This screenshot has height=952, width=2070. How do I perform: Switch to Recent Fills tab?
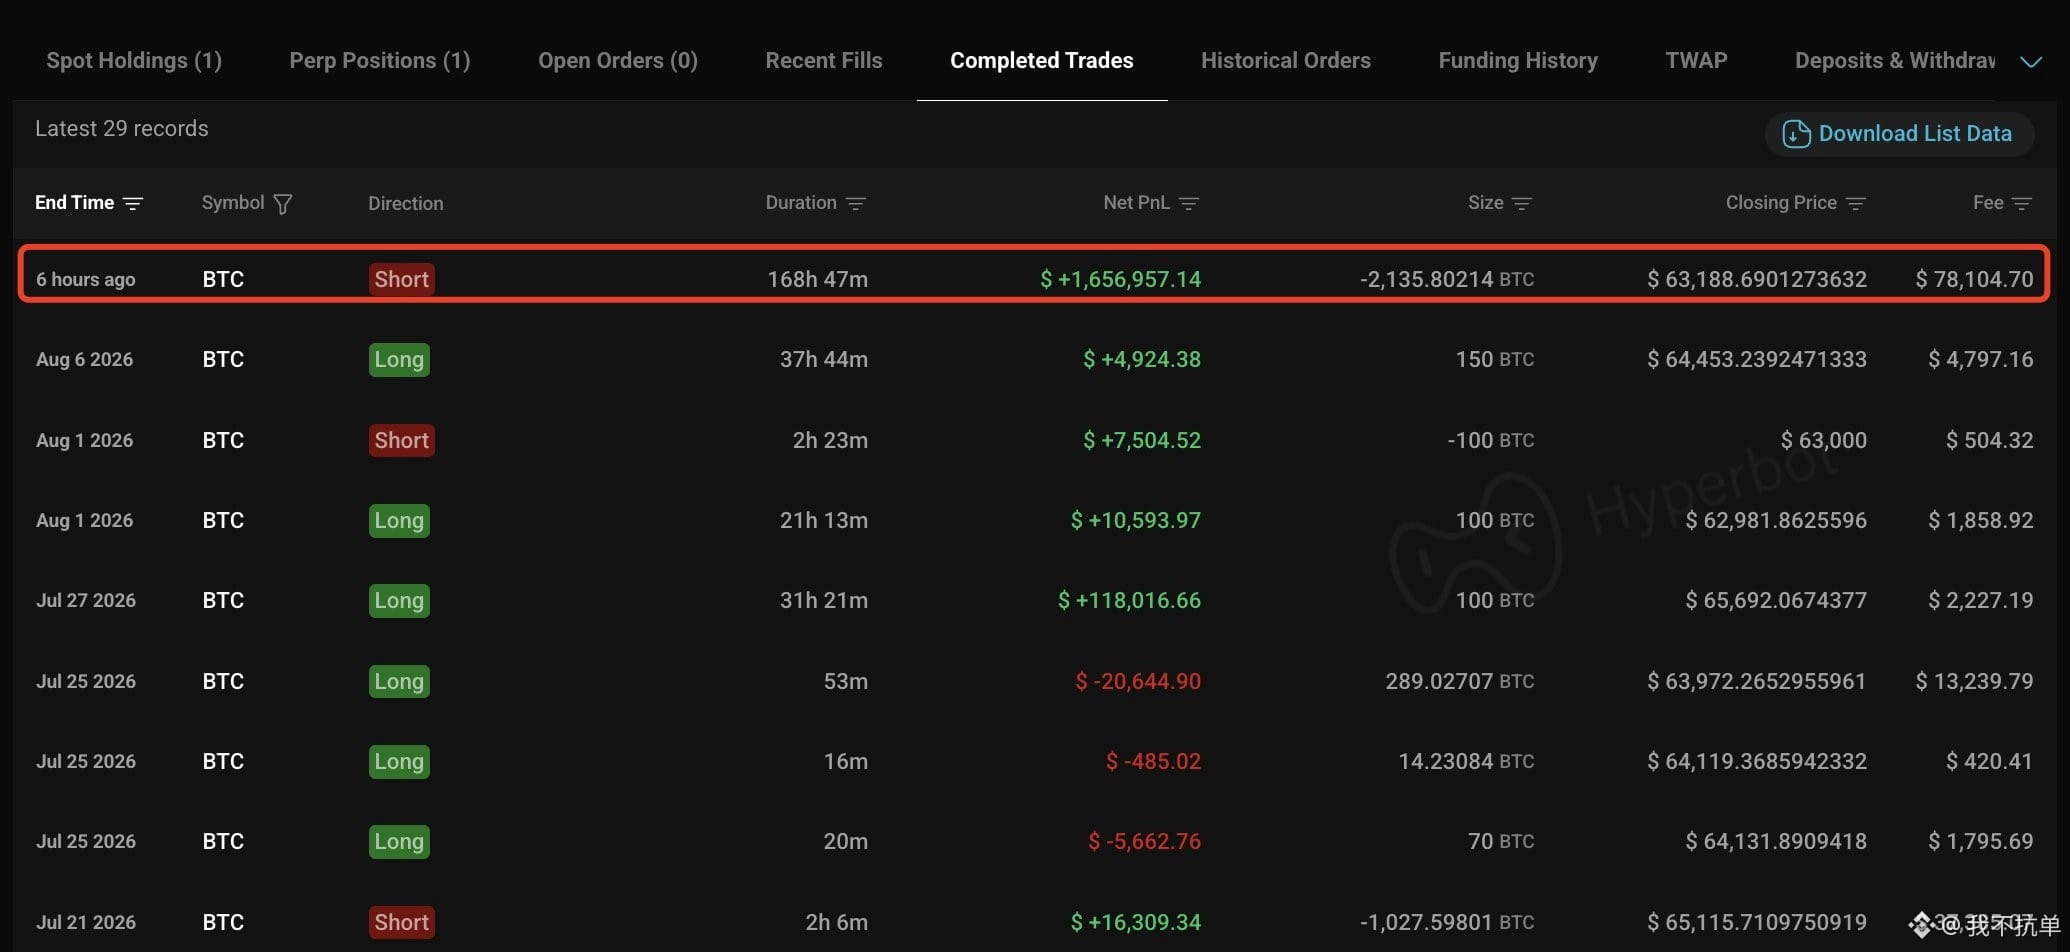click(824, 61)
